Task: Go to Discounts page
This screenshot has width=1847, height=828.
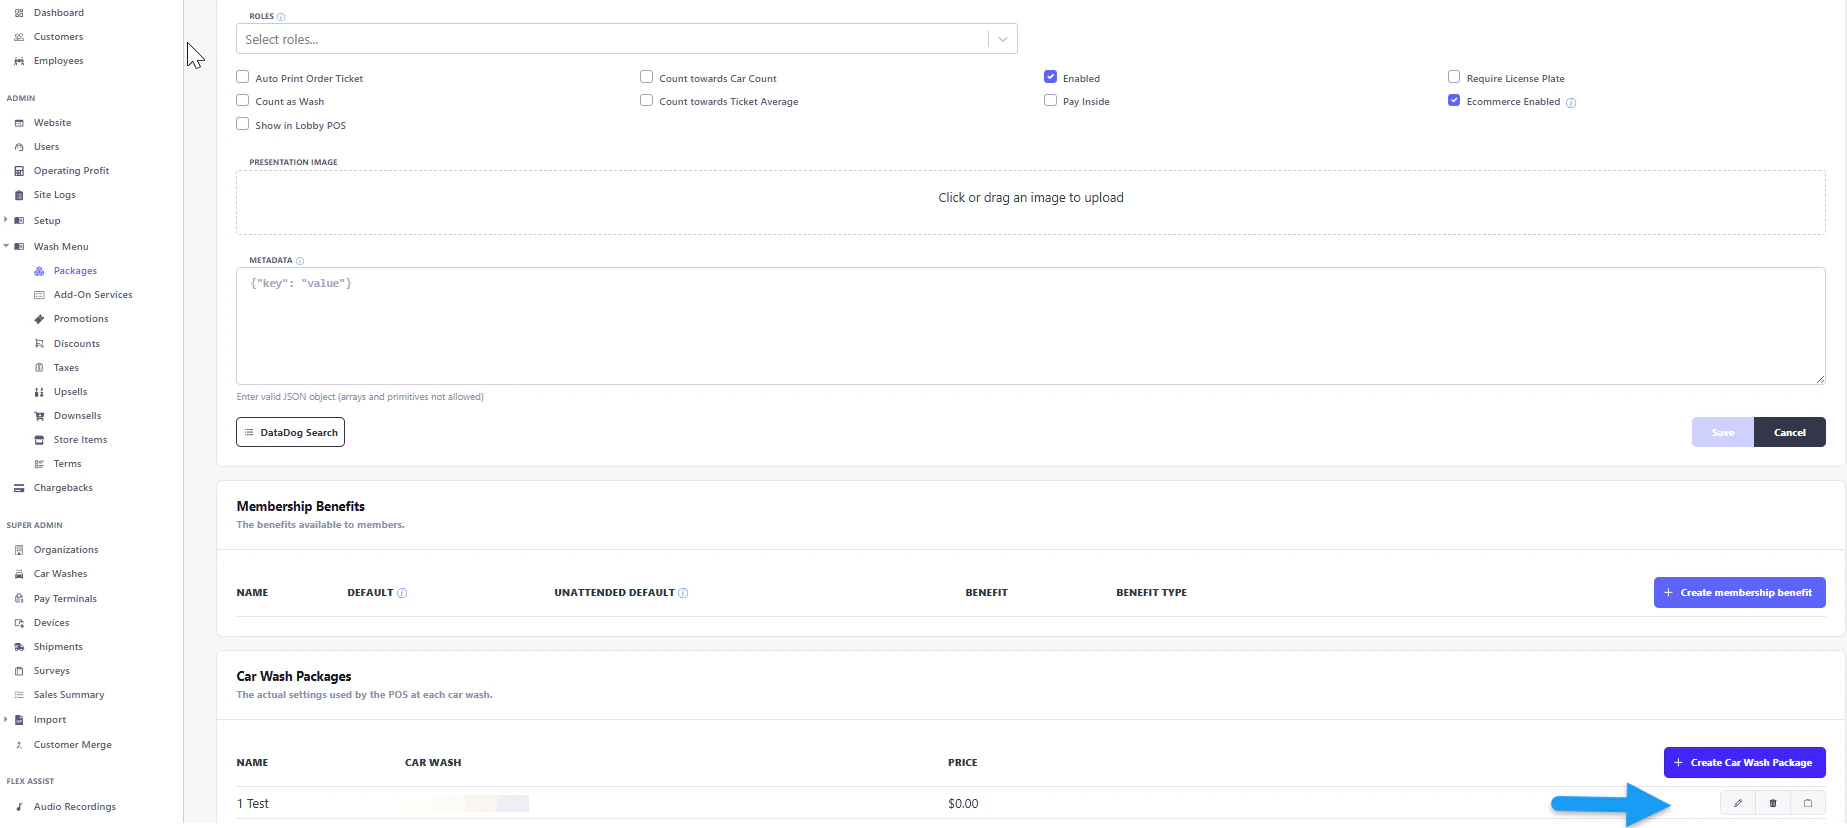Action: click(77, 344)
